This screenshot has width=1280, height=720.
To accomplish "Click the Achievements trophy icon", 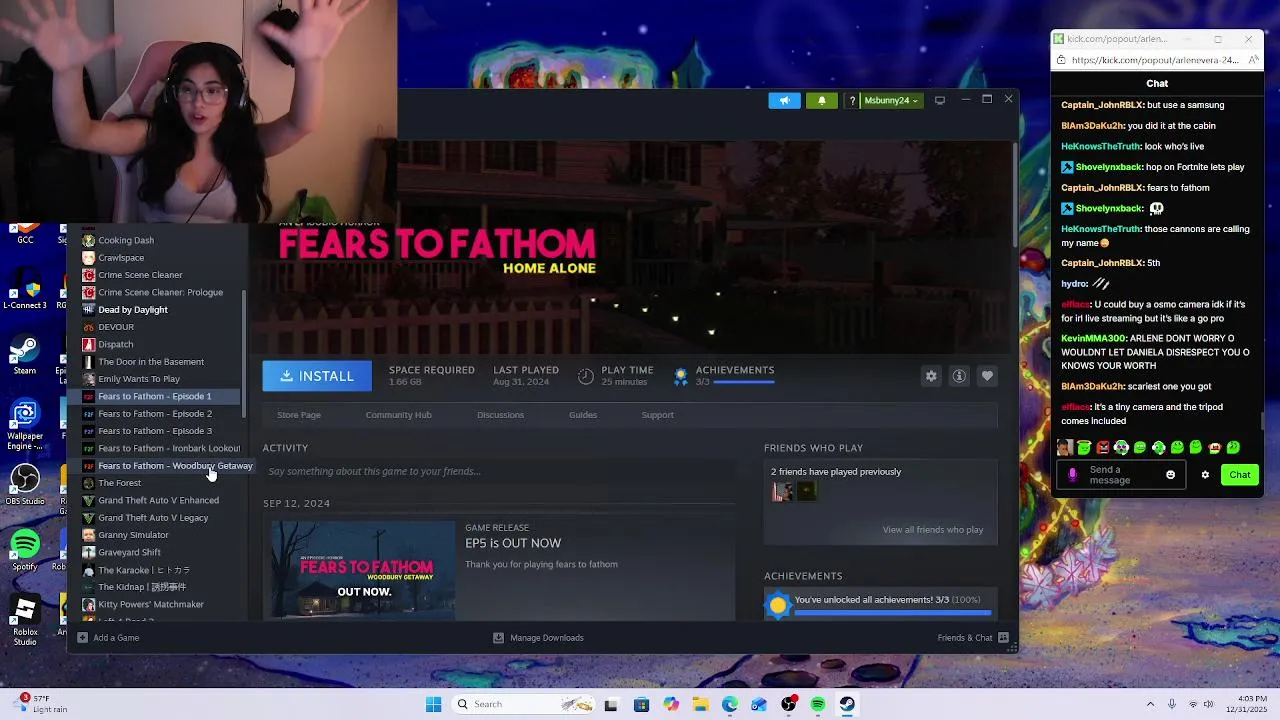I will coord(681,376).
